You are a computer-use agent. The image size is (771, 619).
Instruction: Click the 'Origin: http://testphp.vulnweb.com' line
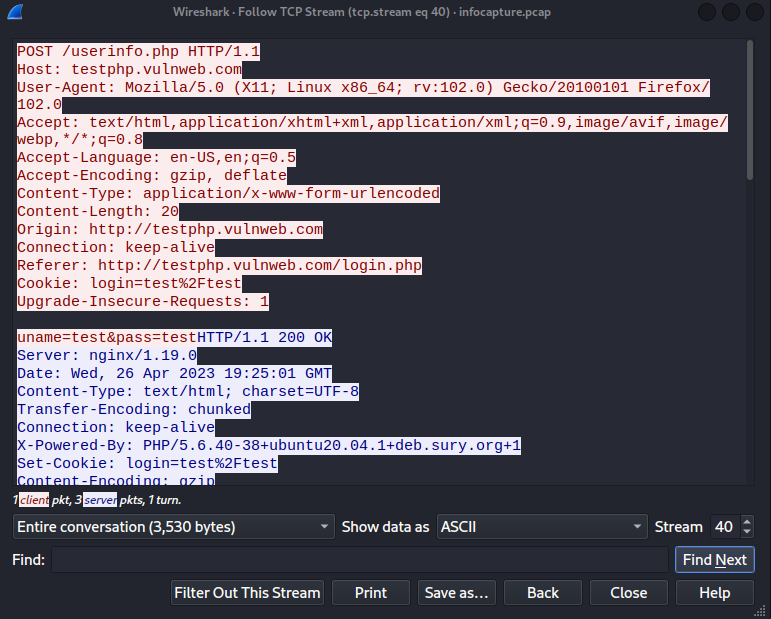(170, 229)
